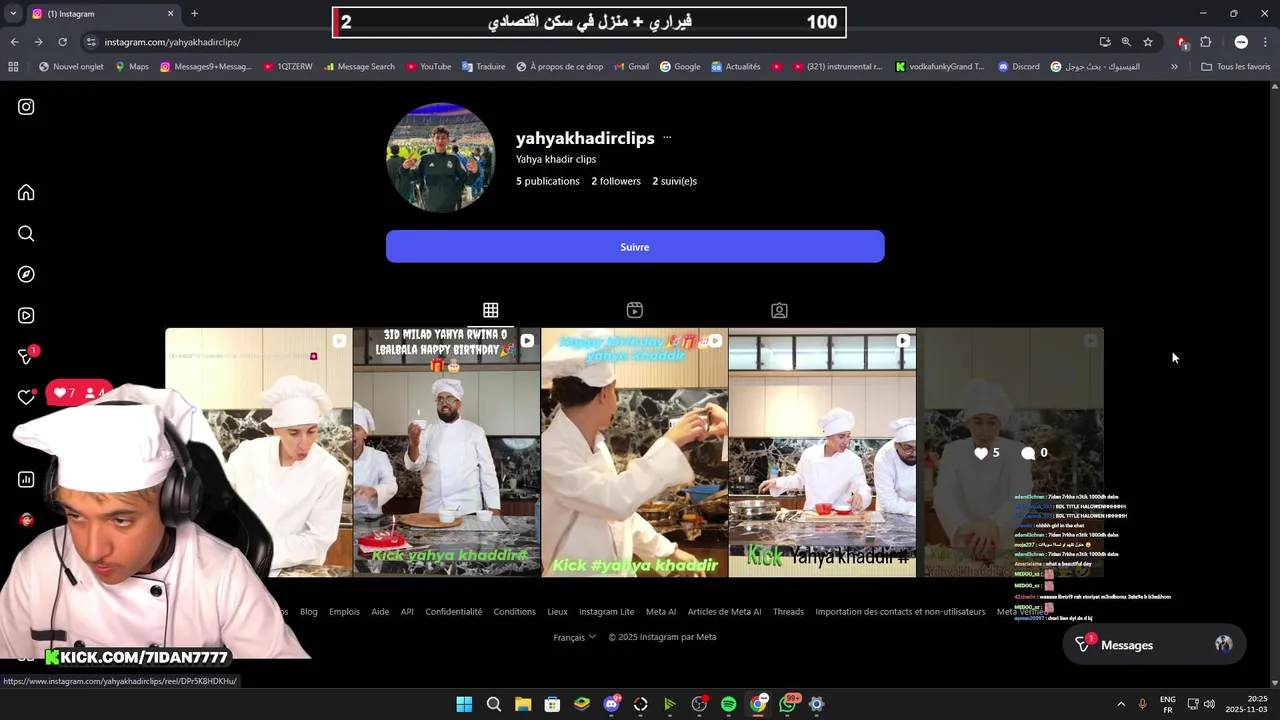Open the Emplois footer link
The width and height of the screenshot is (1280, 720).
pos(344,612)
